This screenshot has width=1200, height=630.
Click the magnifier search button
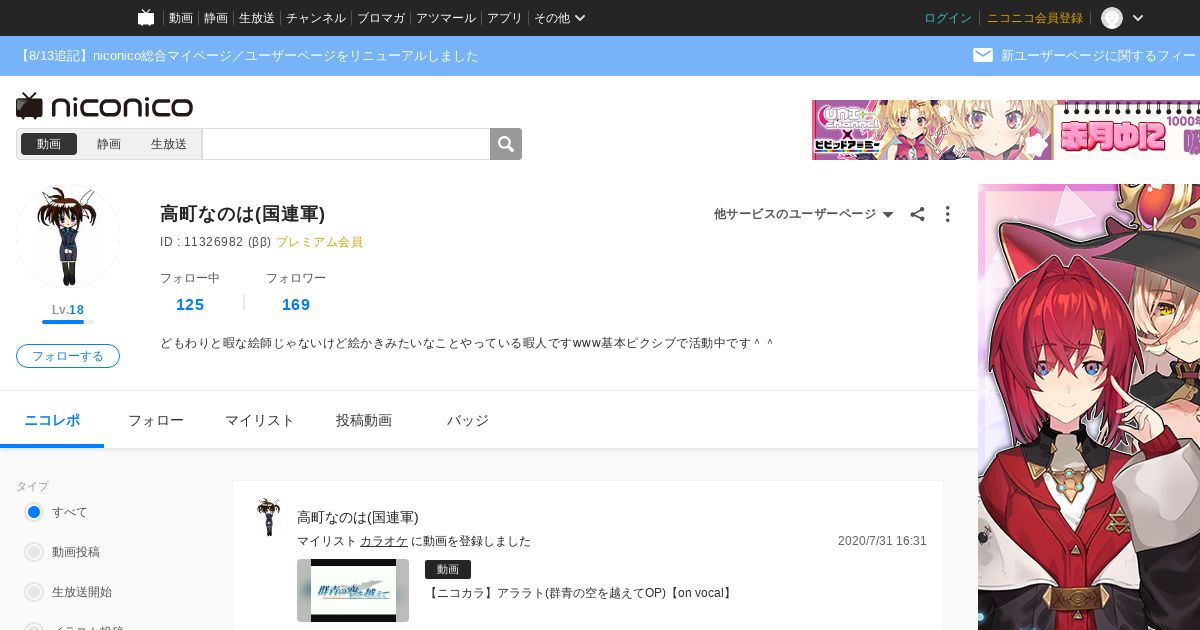tap(506, 144)
